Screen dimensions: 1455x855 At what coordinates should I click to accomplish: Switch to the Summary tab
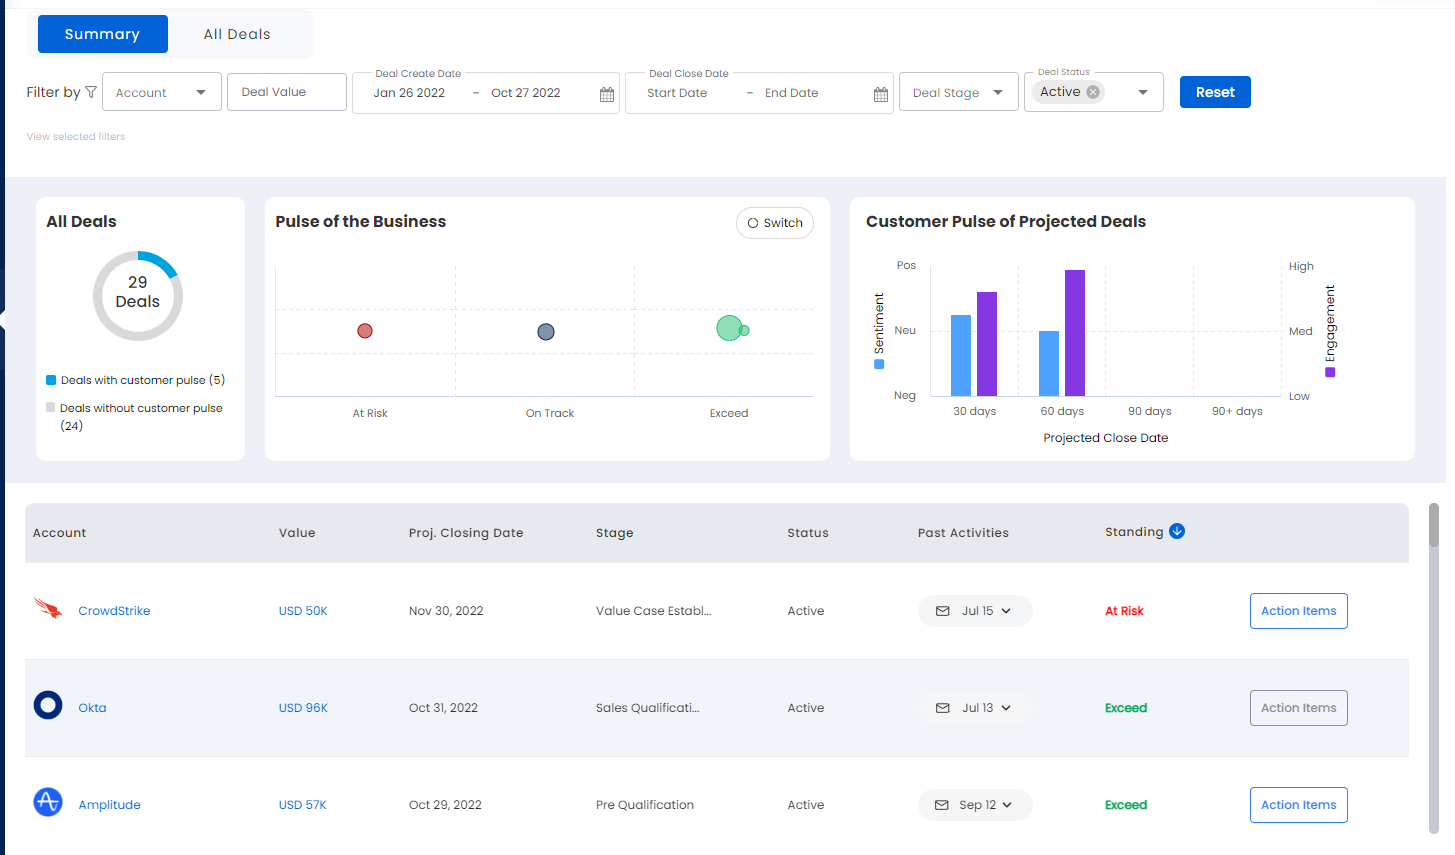point(102,34)
